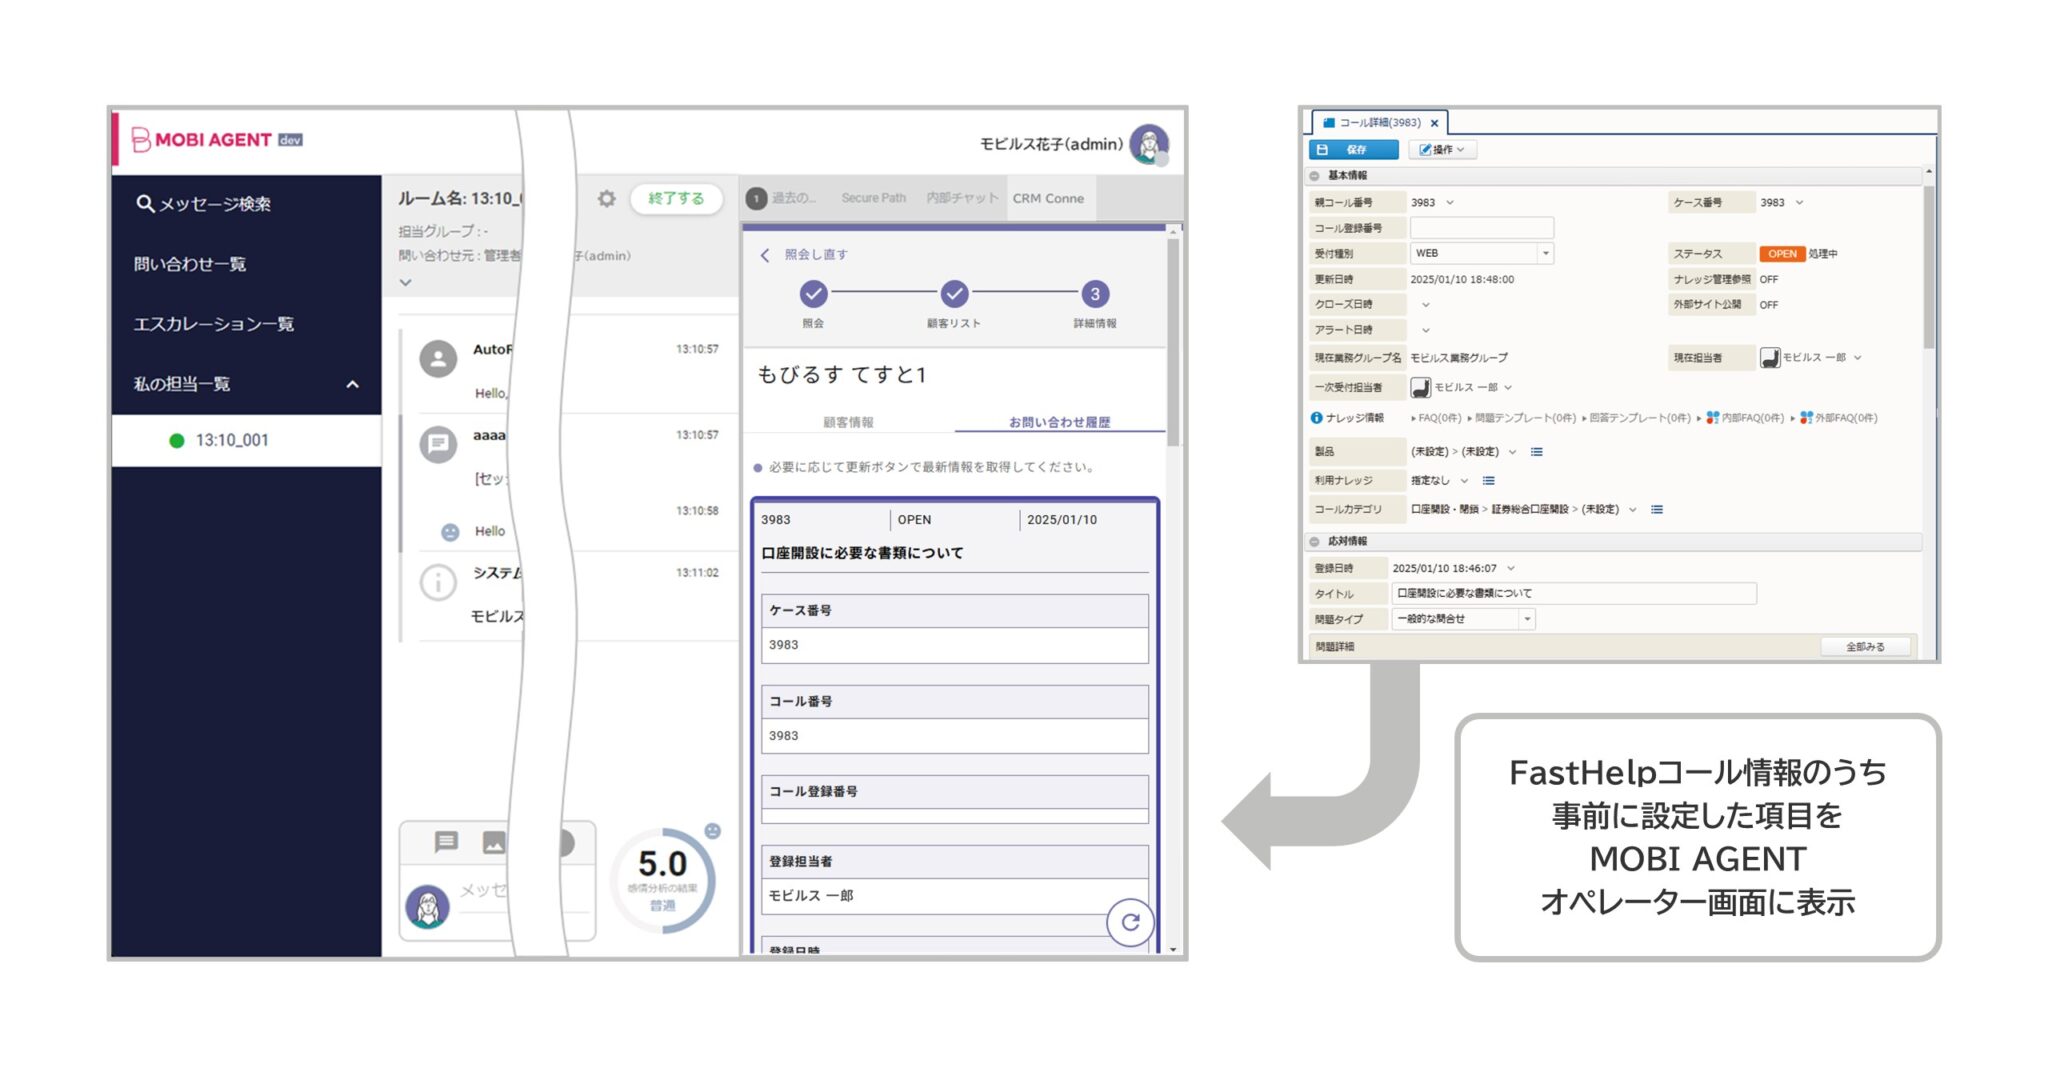The width and height of the screenshot is (2048, 1072).
Task: Open the 製品 list selection icon
Action: coord(1536,452)
